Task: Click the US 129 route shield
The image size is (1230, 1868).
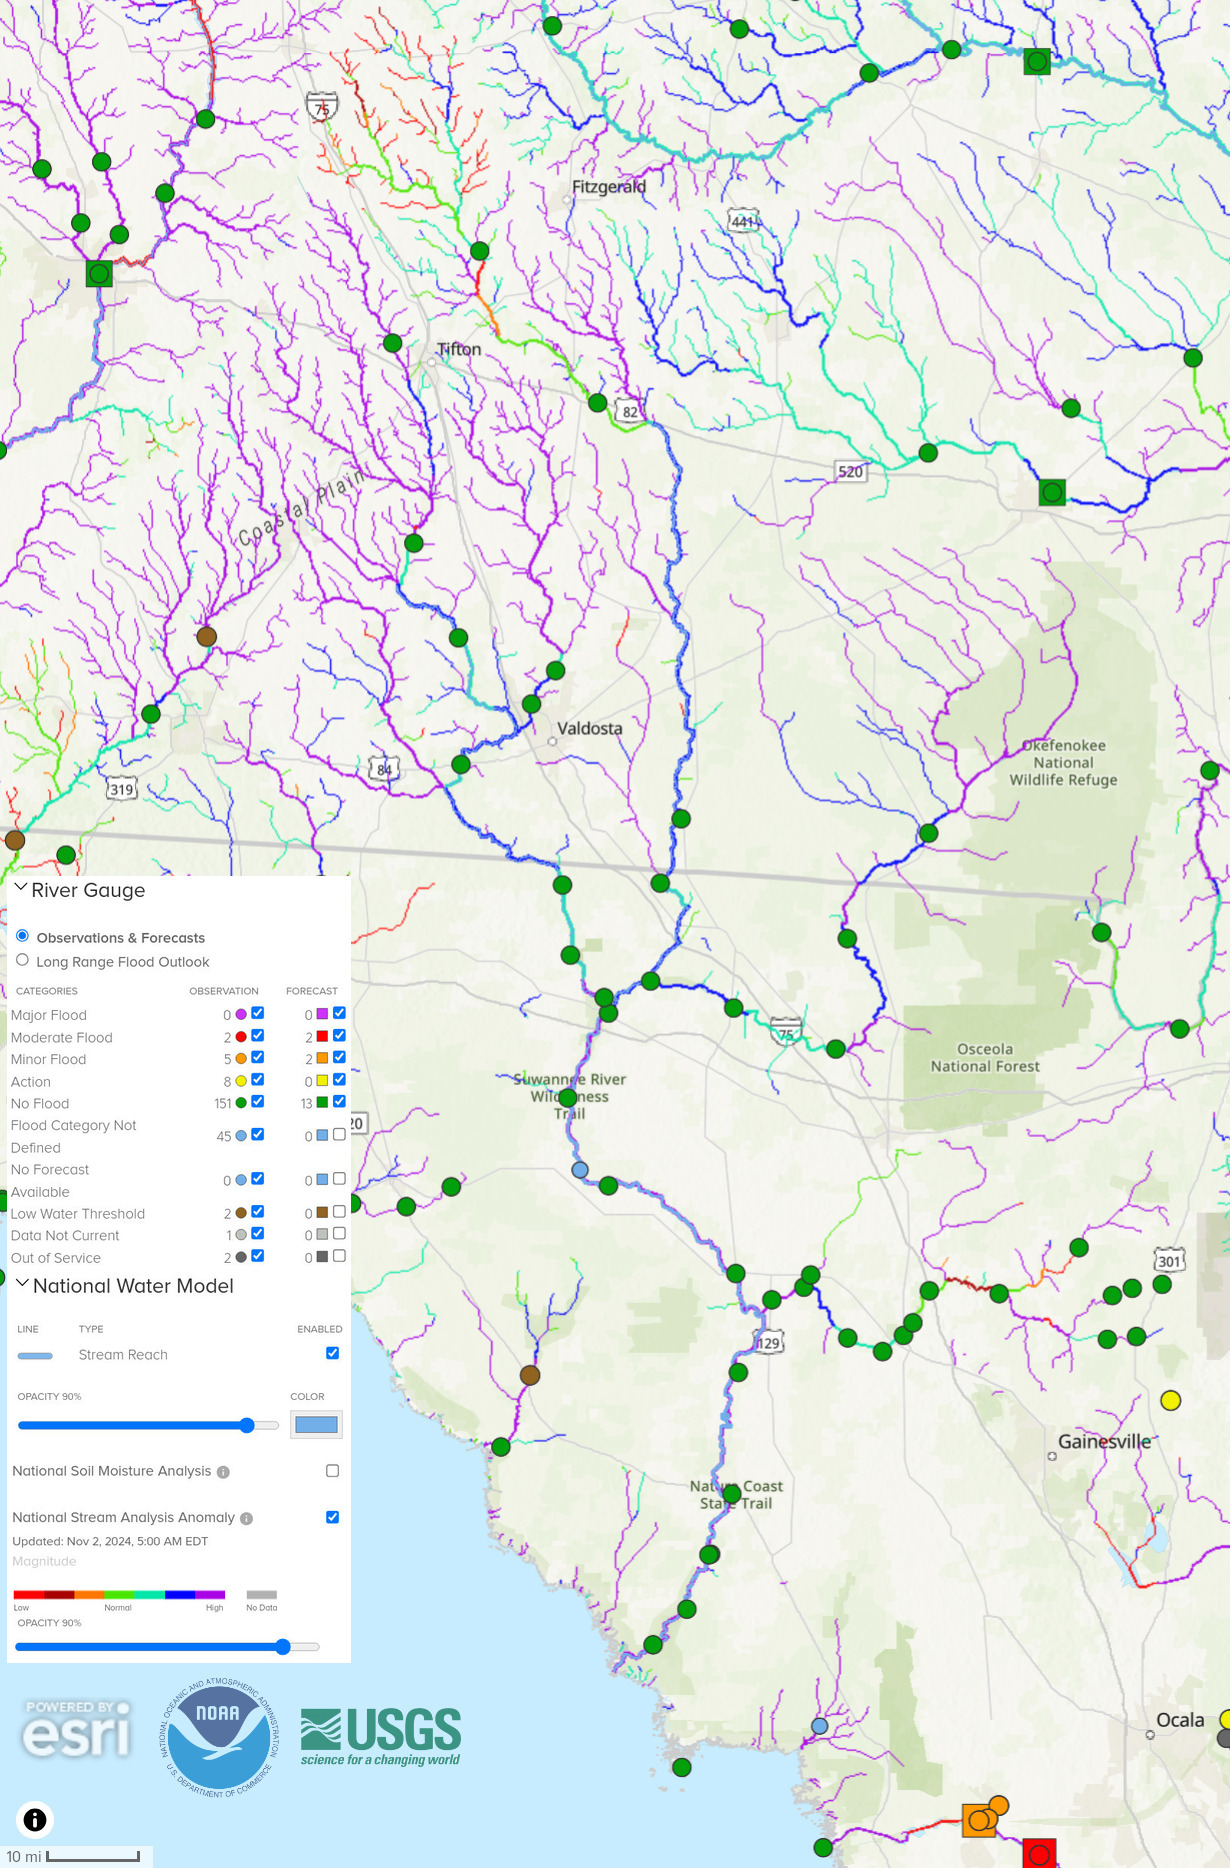Action: point(768,1343)
